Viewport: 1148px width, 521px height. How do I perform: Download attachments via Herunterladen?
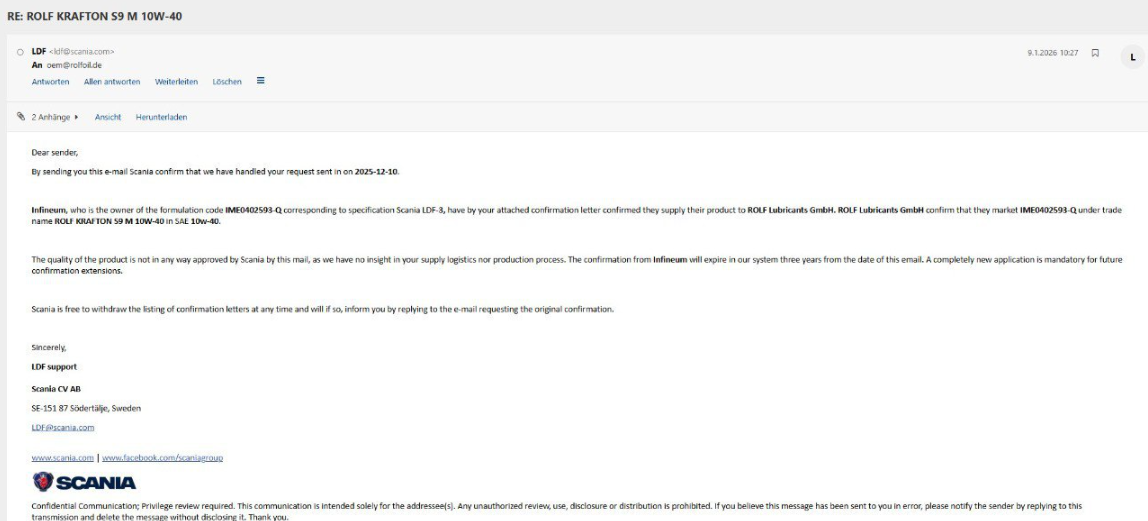point(161,117)
